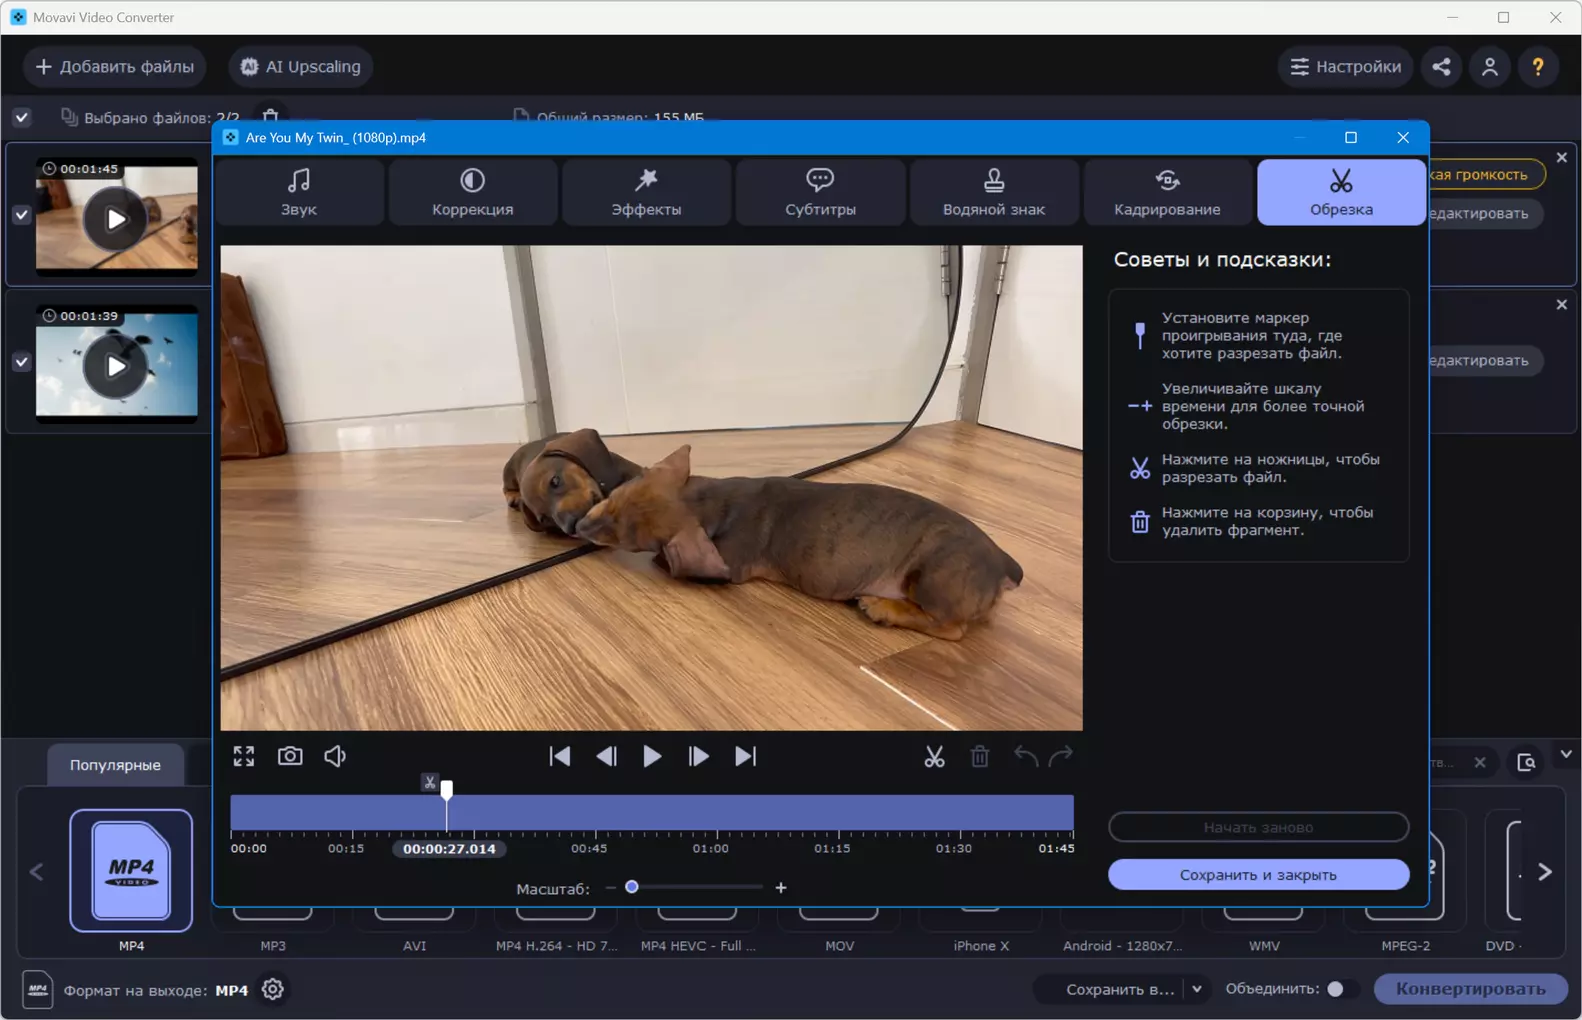Open help question mark icon
Screen dimensions: 1582x1020
[1538, 67]
